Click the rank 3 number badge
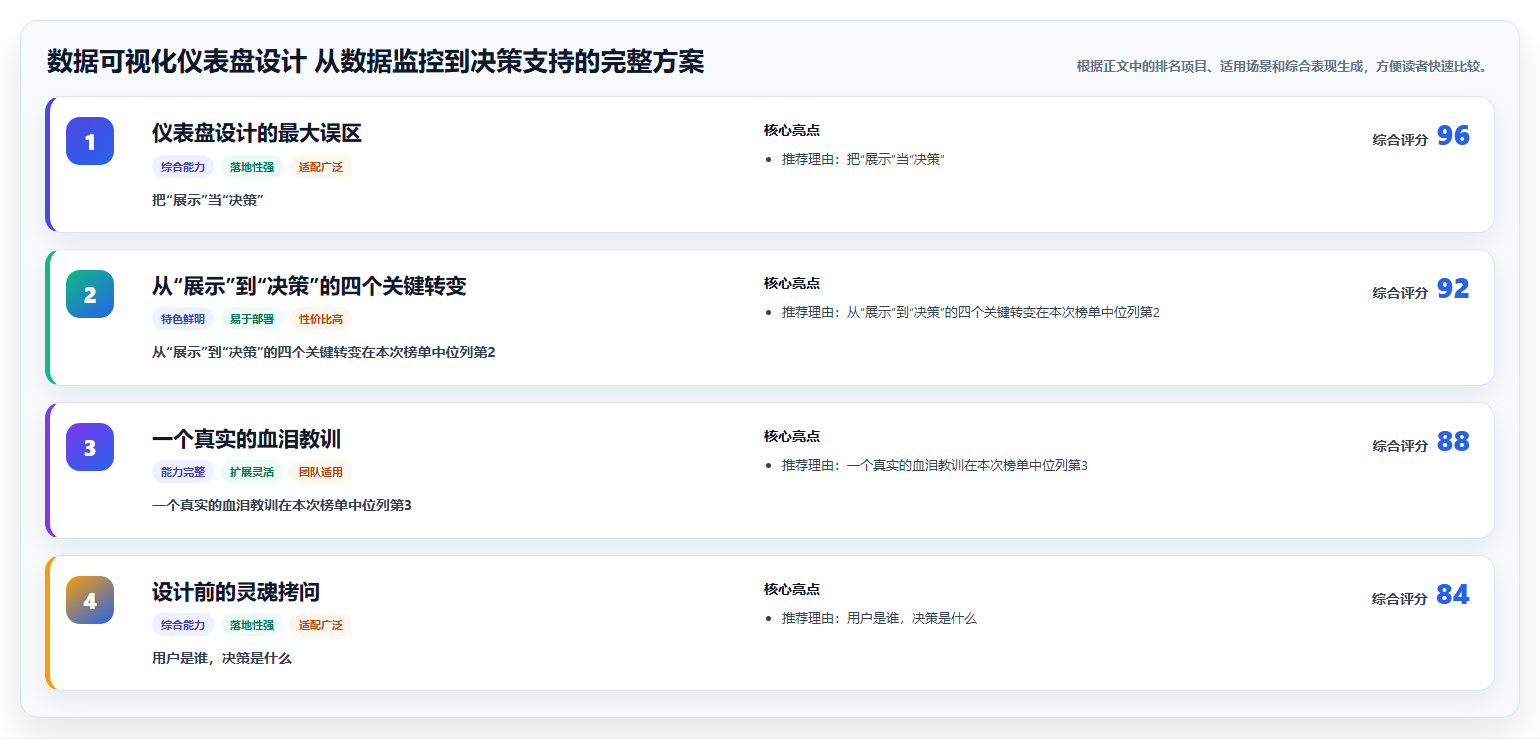1540x739 pixels. pyautogui.click(x=90, y=447)
